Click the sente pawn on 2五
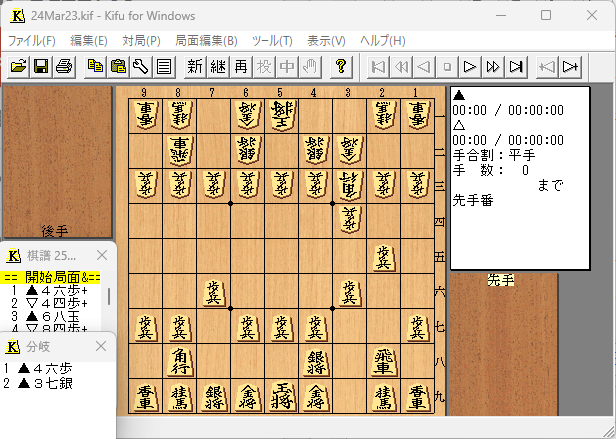Viewport: 616px width, 439px height. pos(383,257)
